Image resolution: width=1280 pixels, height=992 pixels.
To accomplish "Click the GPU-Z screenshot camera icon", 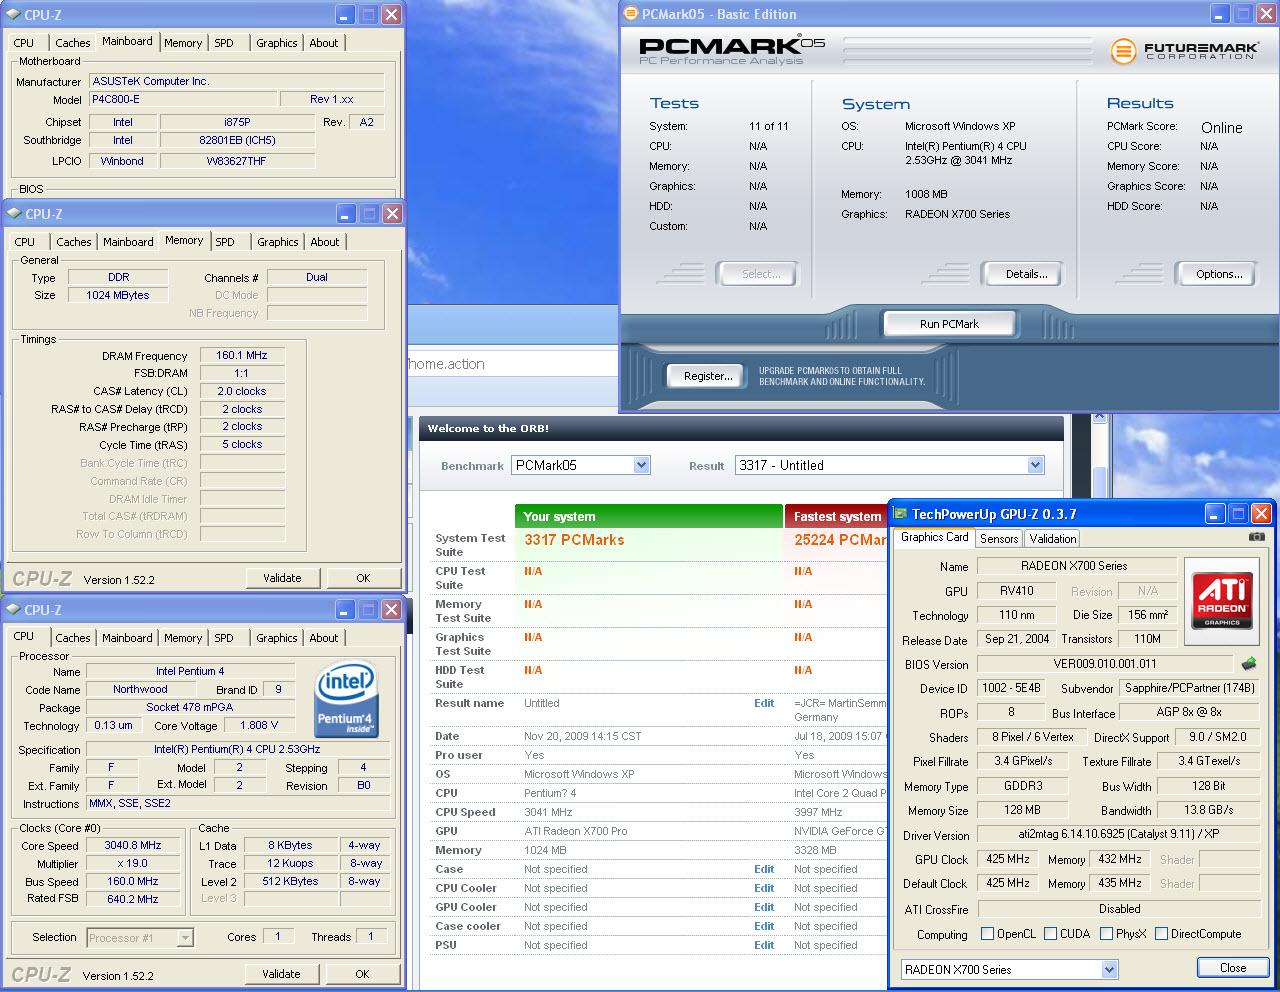I will pos(1257,537).
